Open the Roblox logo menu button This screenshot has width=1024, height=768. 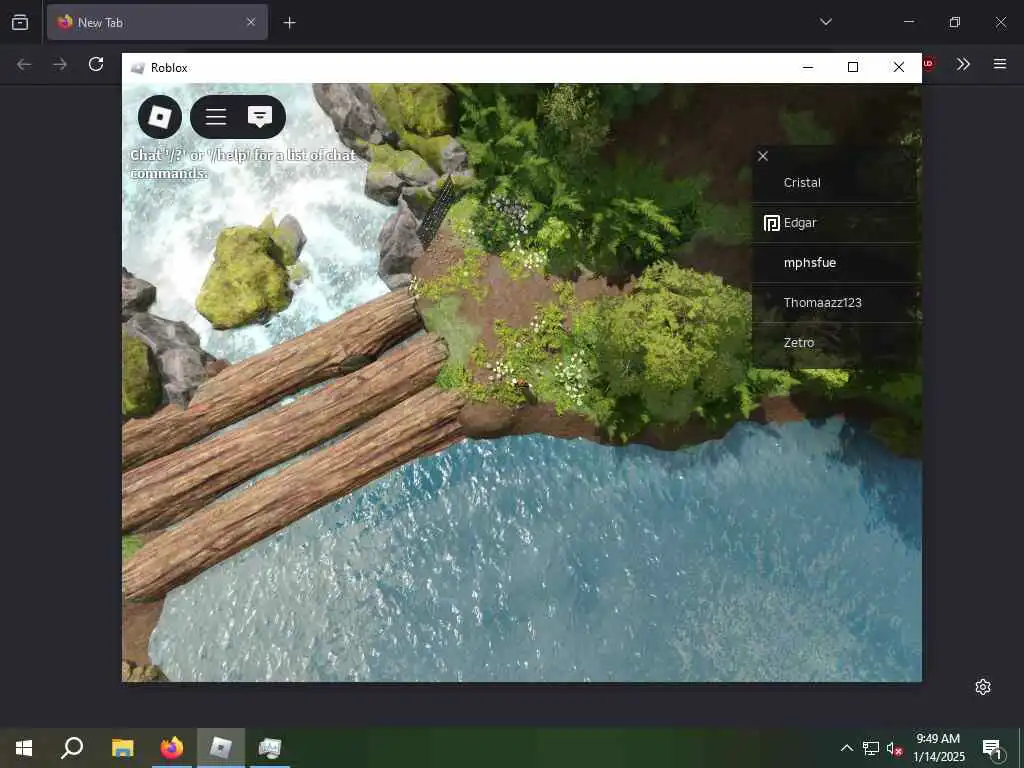pos(160,117)
